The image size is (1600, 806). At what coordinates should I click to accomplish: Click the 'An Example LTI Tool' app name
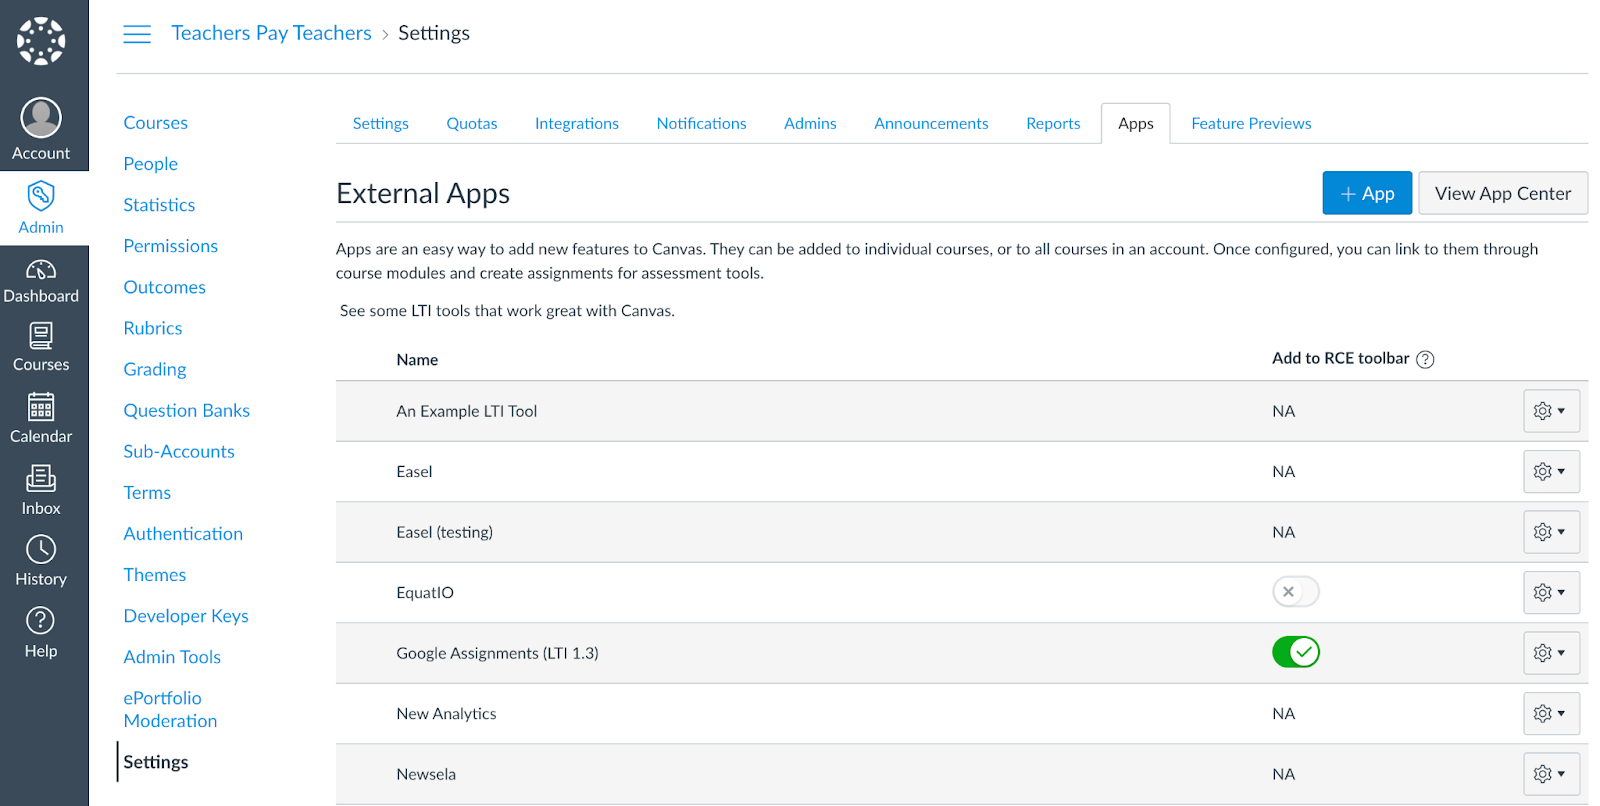(466, 411)
